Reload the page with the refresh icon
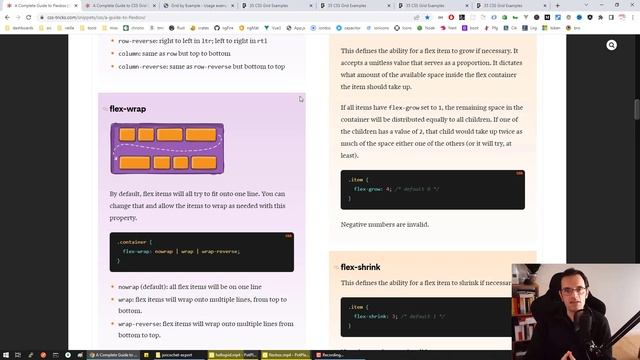This screenshot has width=640, height=360. click(29, 18)
